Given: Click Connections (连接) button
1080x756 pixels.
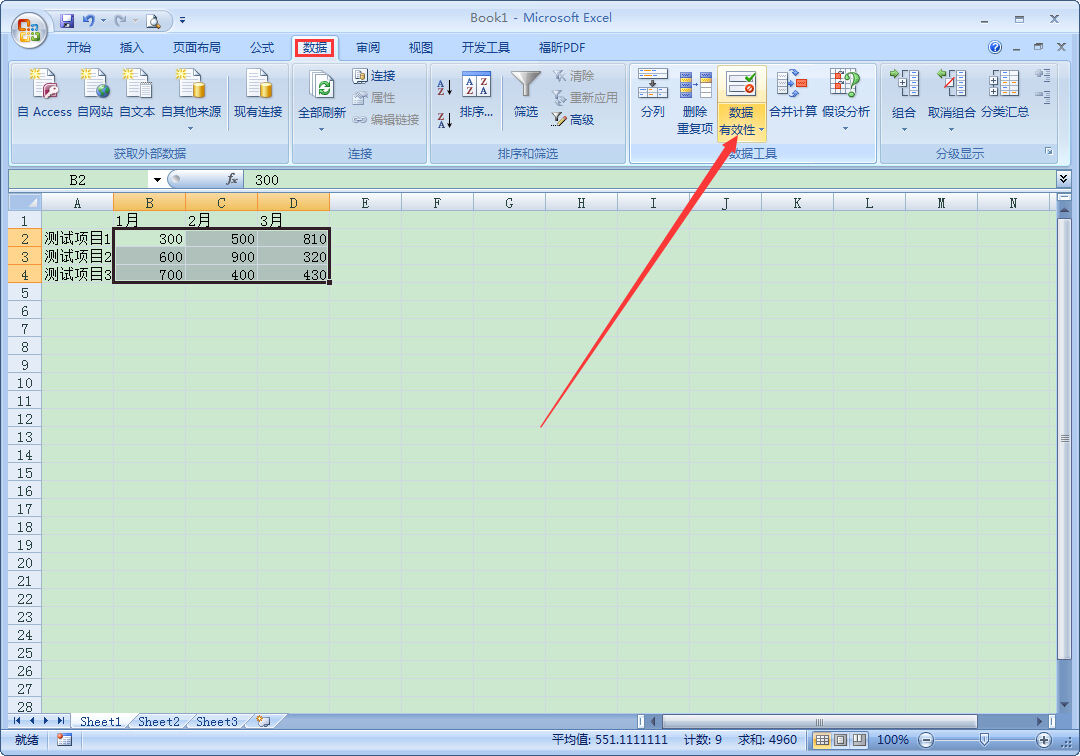Looking at the screenshot, I should click(x=374, y=76).
